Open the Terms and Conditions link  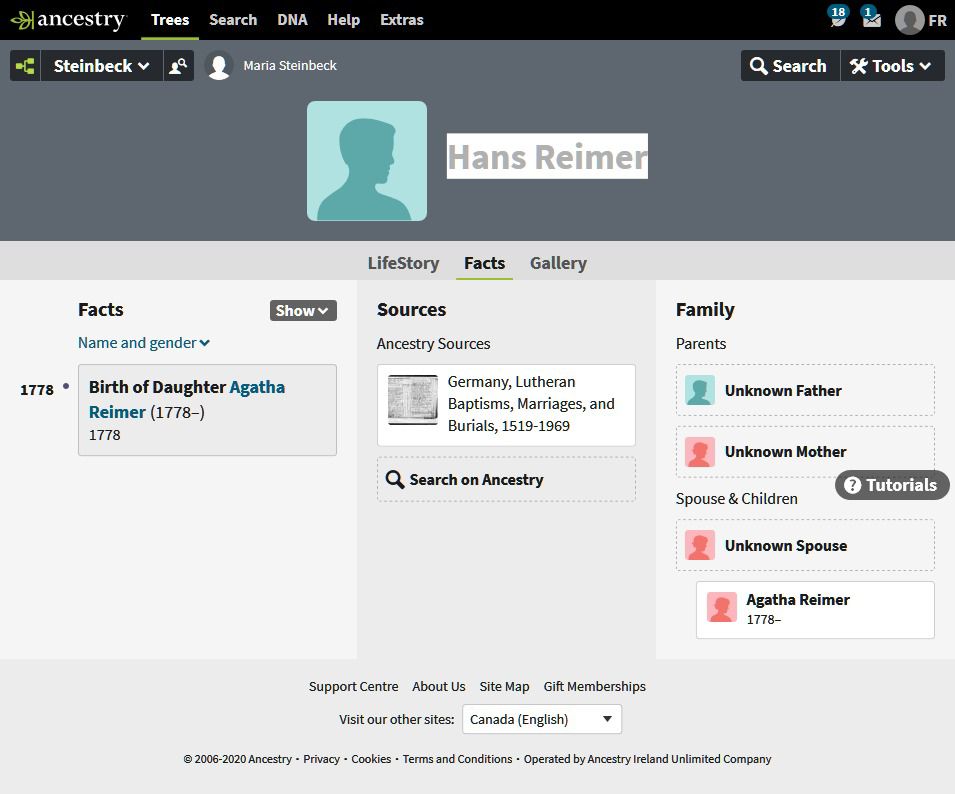point(457,759)
